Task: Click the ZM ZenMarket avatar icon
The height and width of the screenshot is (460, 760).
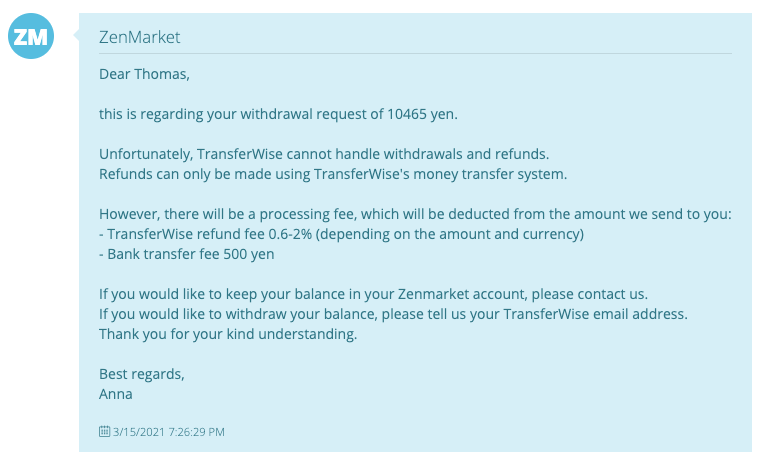Action: [31, 36]
